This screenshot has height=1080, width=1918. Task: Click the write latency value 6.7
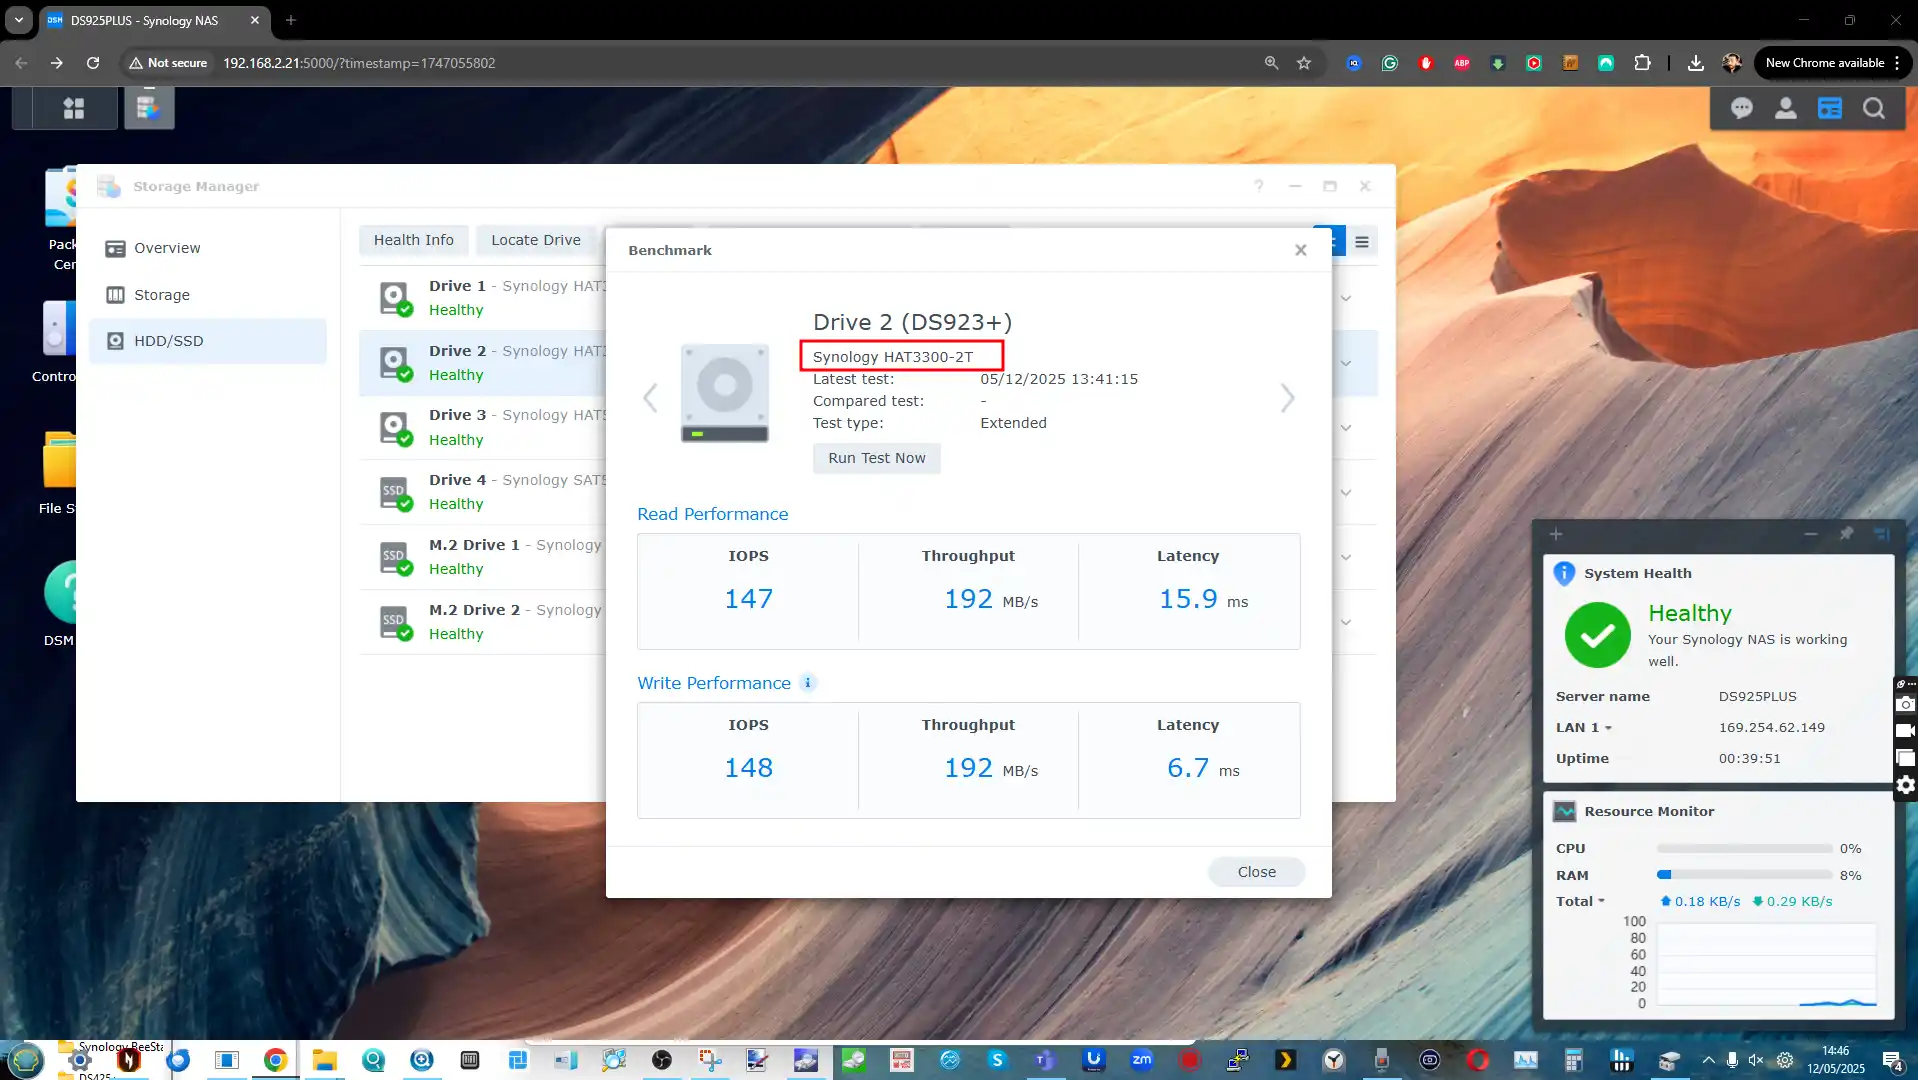(x=1188, y=768)
